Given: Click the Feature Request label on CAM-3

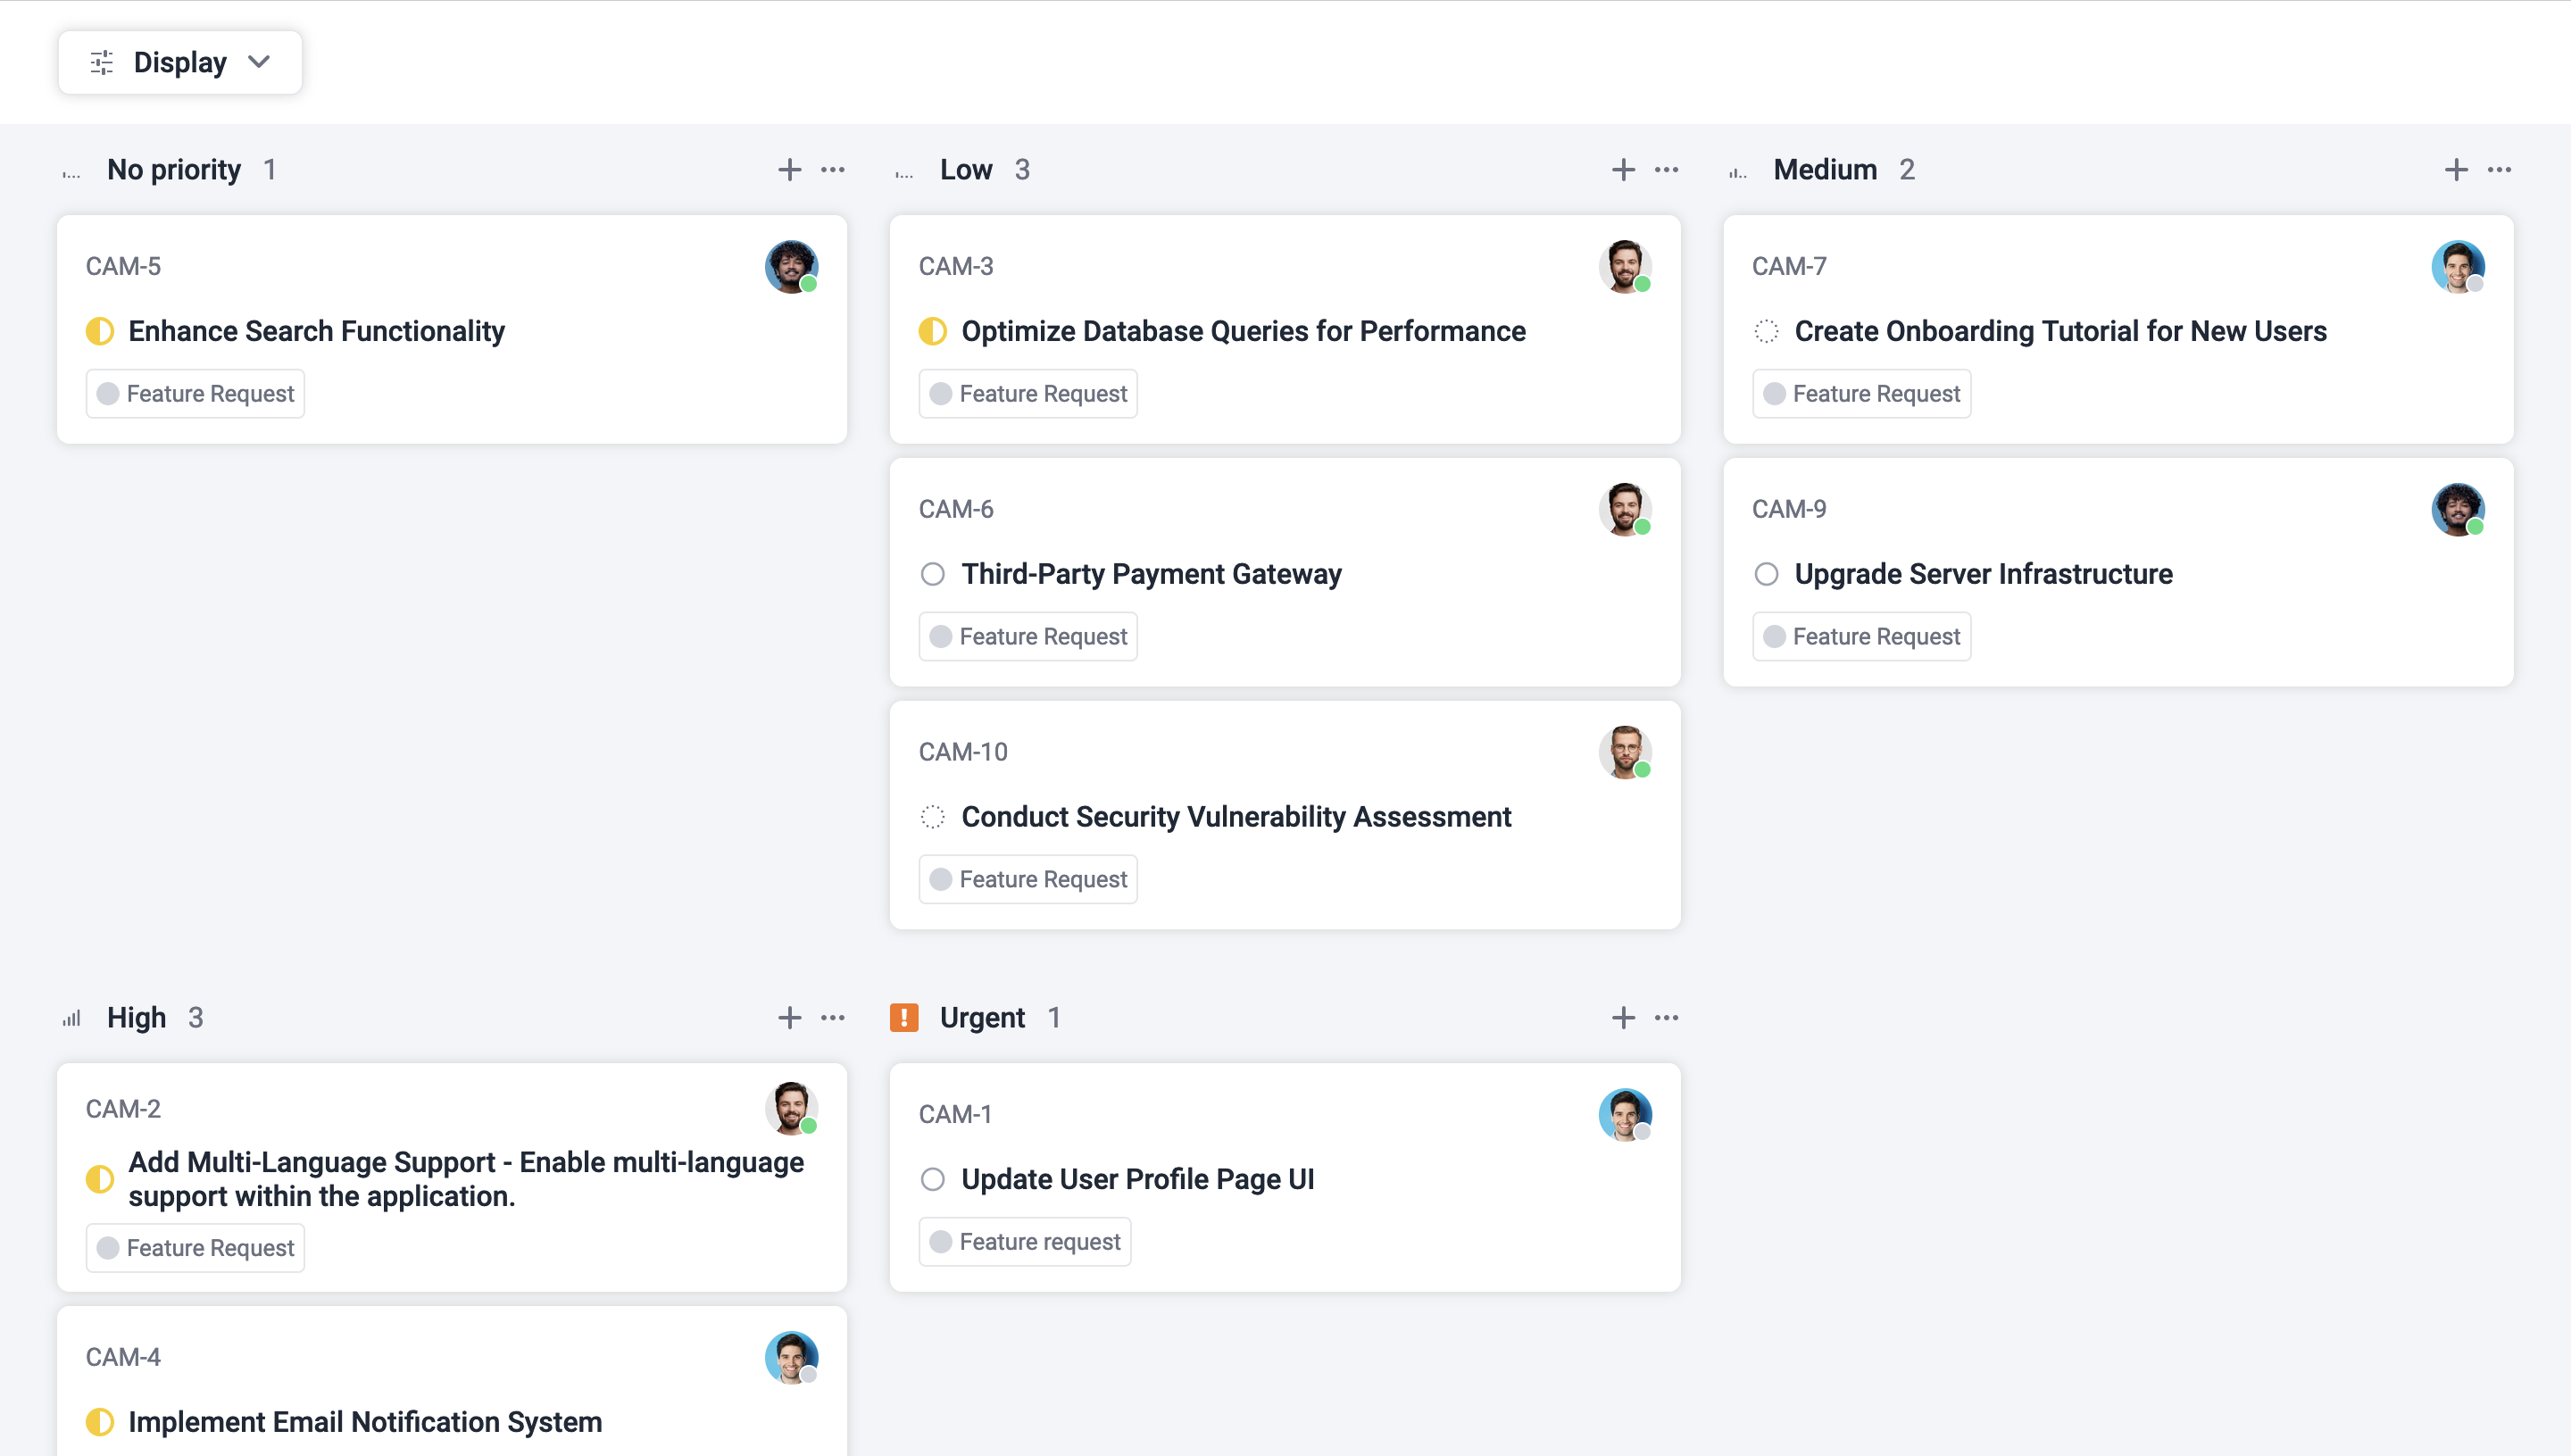Looking at the screenshot, I should click(x=1027, y=393).
